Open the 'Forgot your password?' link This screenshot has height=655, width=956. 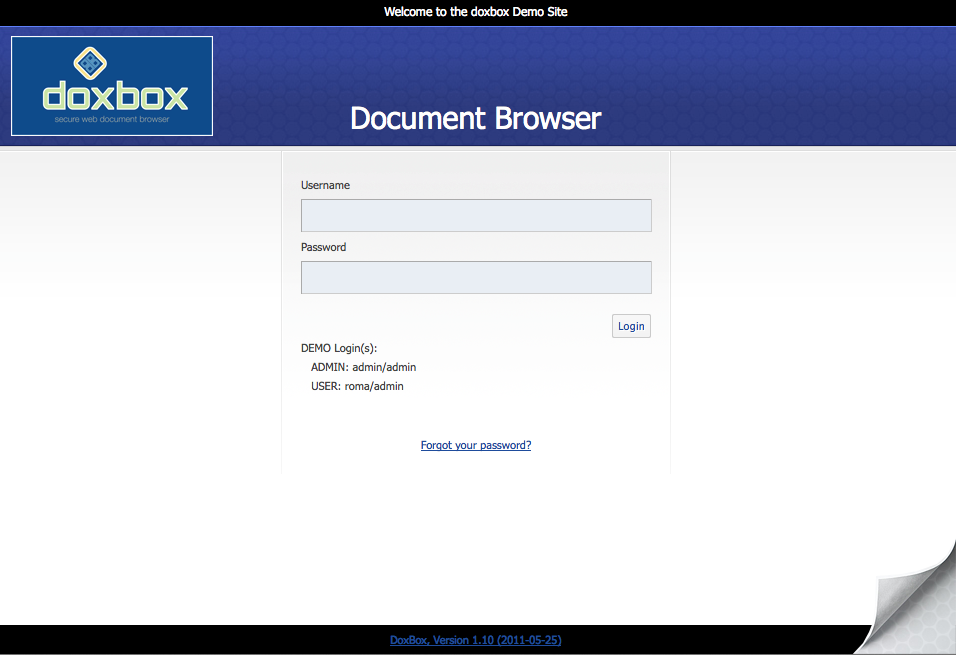click(476, 445)
